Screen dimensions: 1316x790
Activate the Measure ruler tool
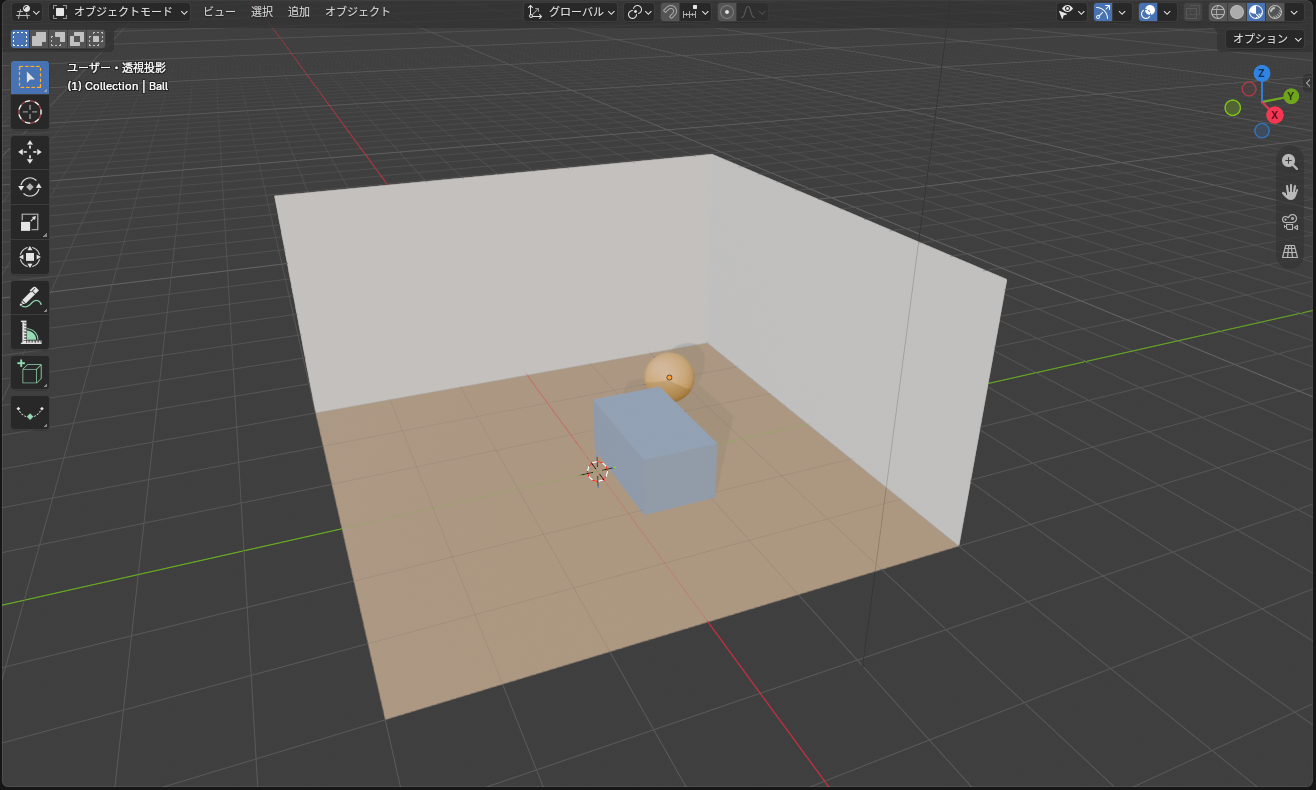(x=30, y=332)
